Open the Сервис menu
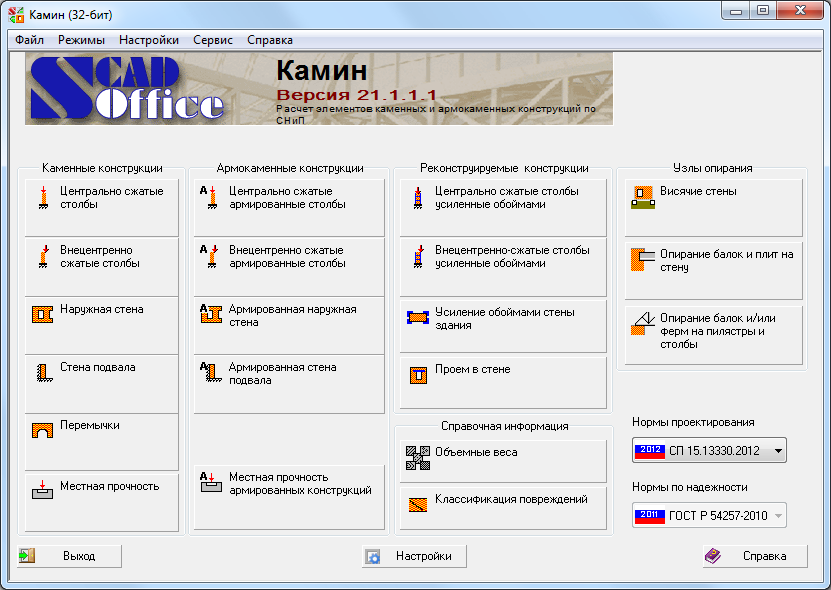This screenshot has height=590, width=831. pyautogui.click(x=212, y=39)
